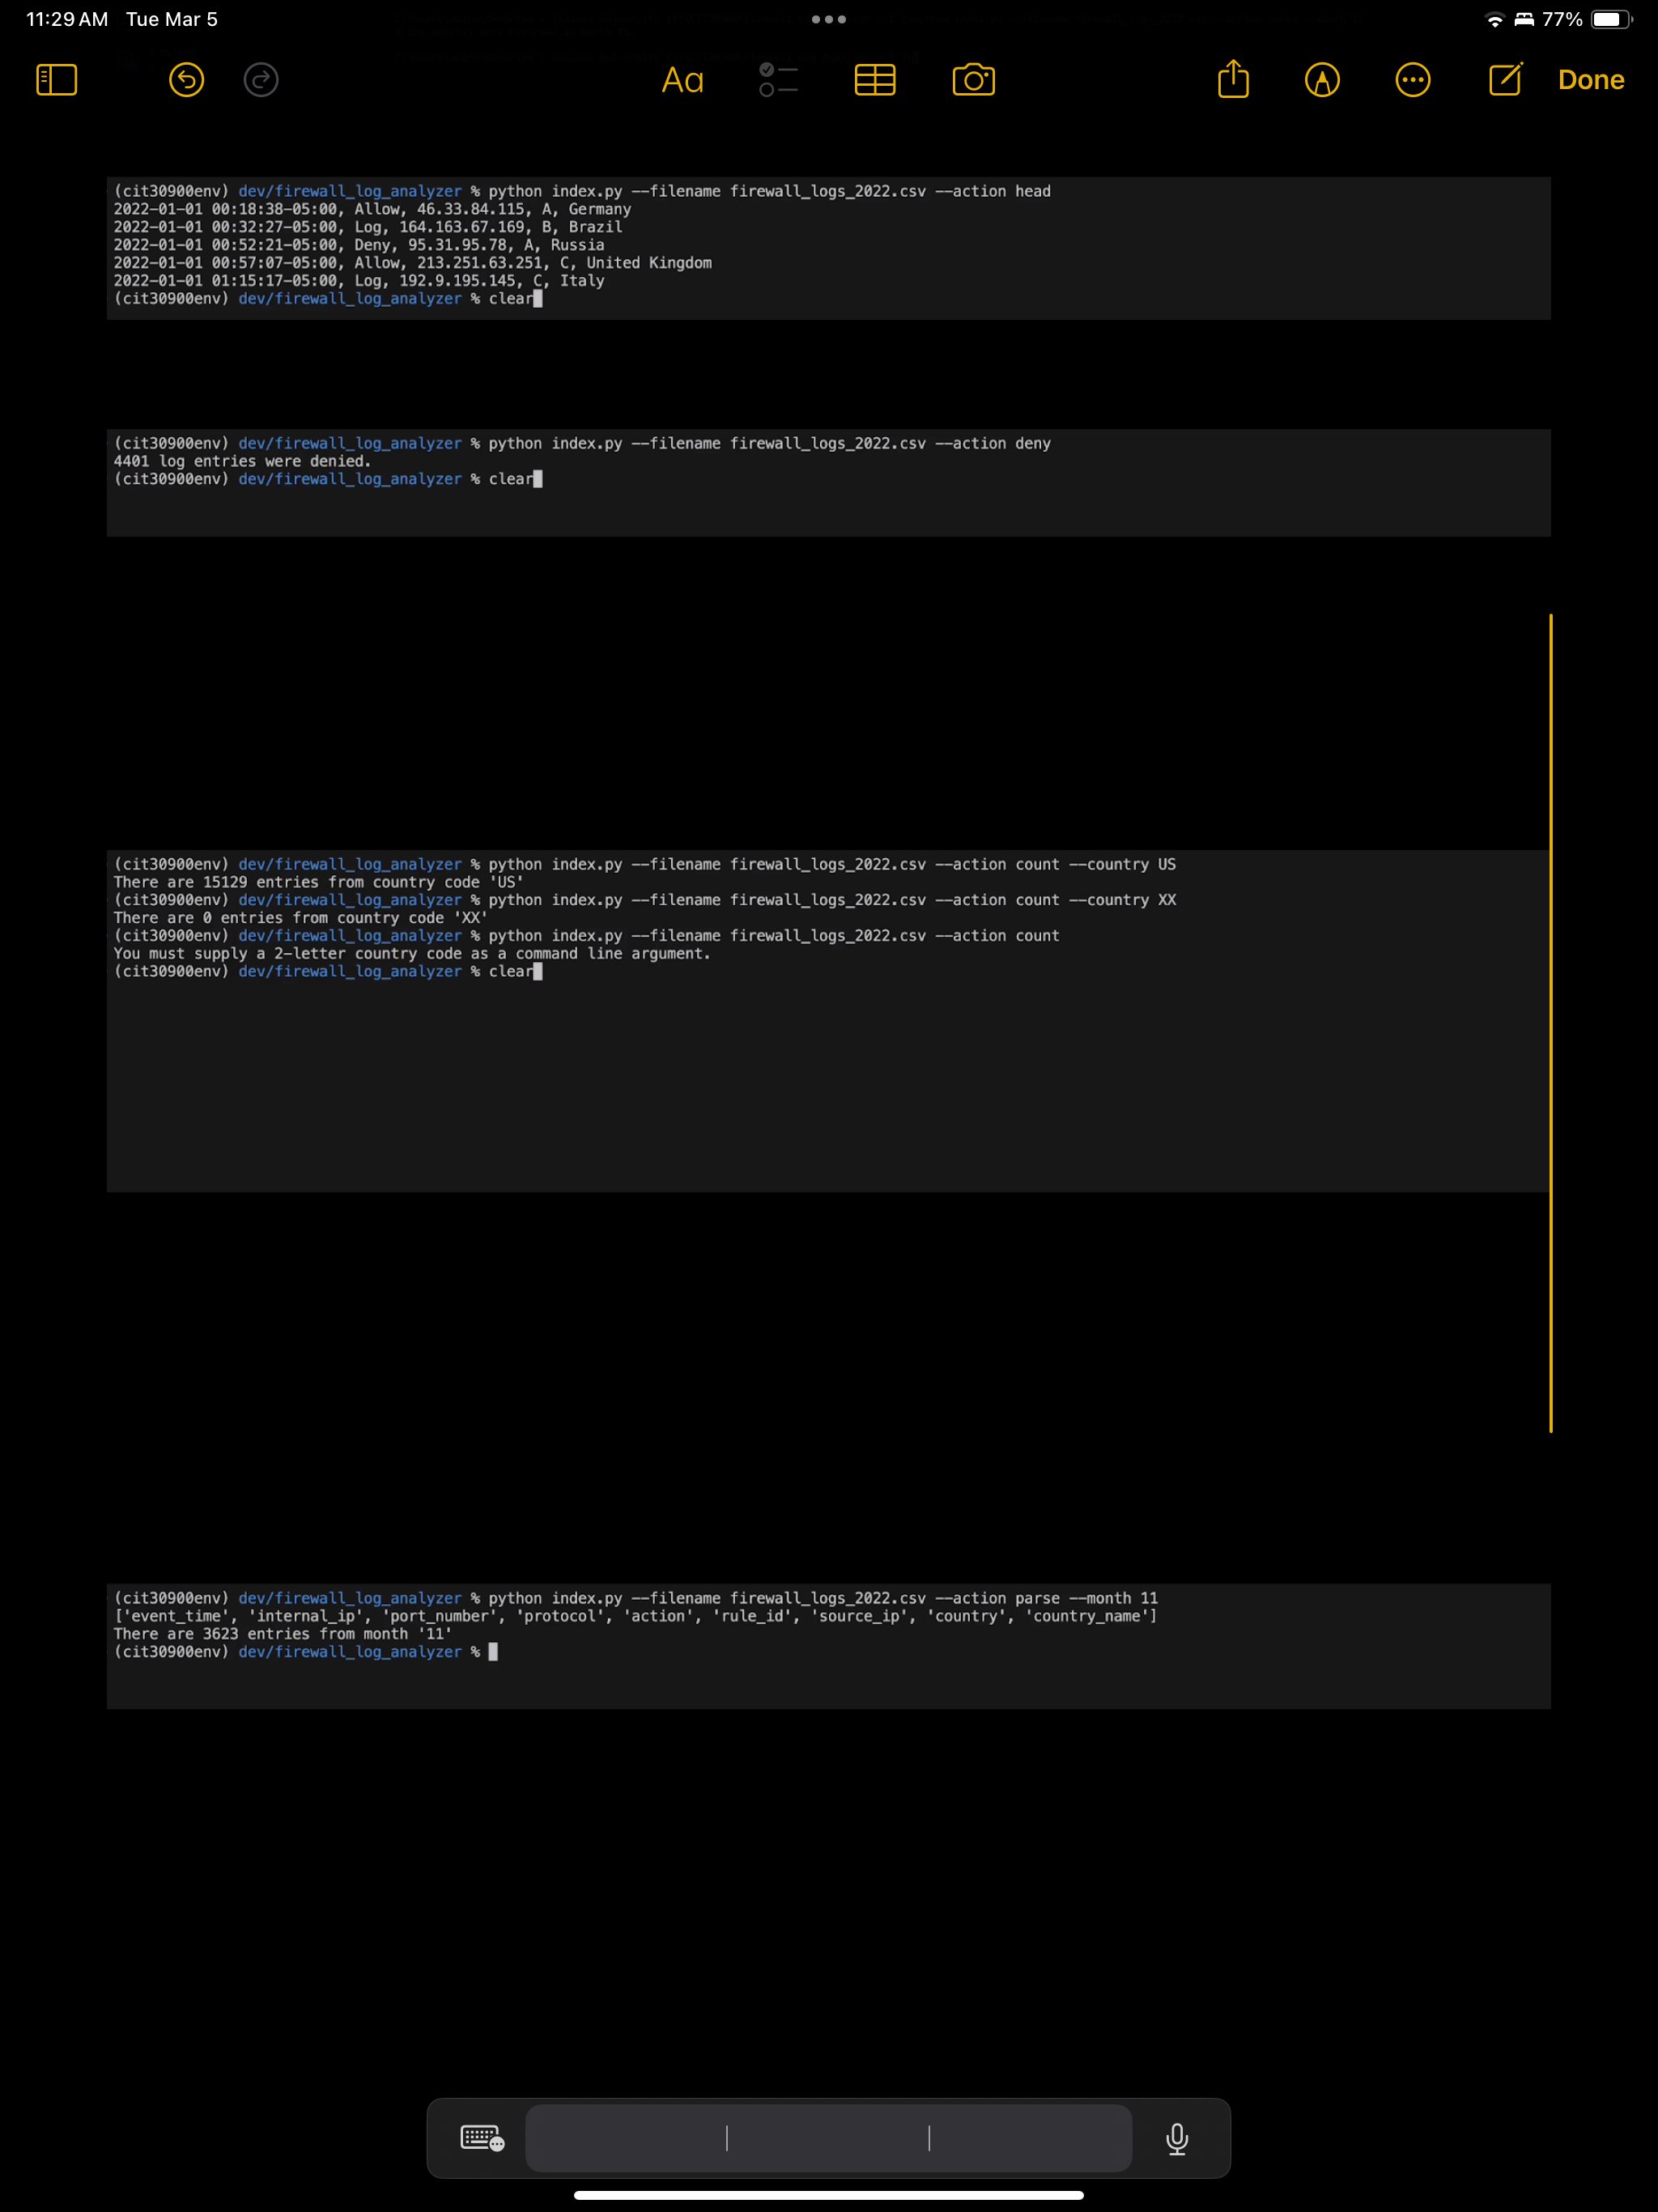Viewport: 1658px width, 2212px height.
Task: Select the terminal screenshot with --month 11
Action: (x=829, y=1646)
